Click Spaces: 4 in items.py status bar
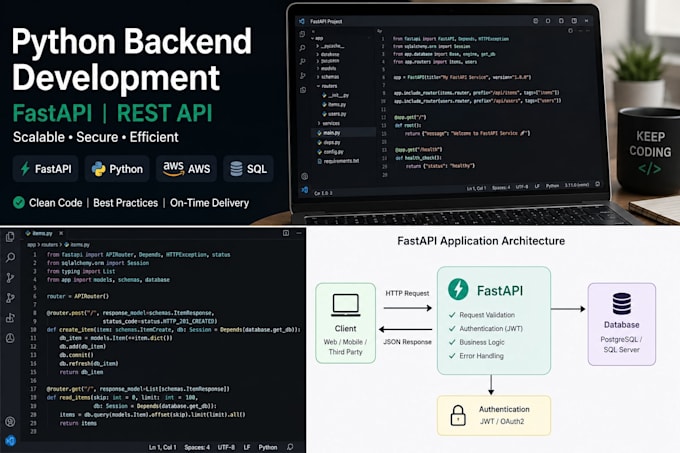 (197, 447)
